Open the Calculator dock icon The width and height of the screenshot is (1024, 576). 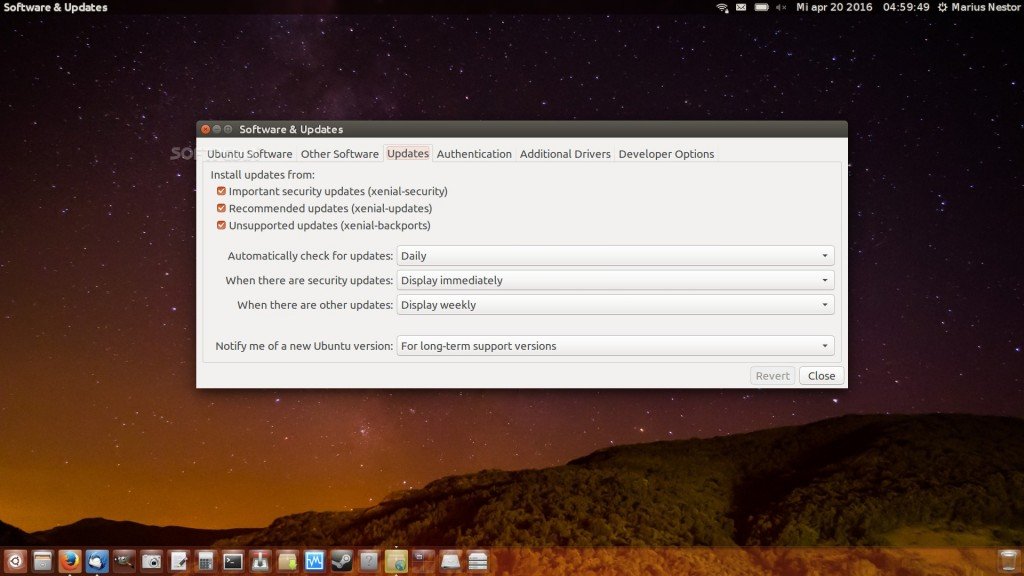206,561
